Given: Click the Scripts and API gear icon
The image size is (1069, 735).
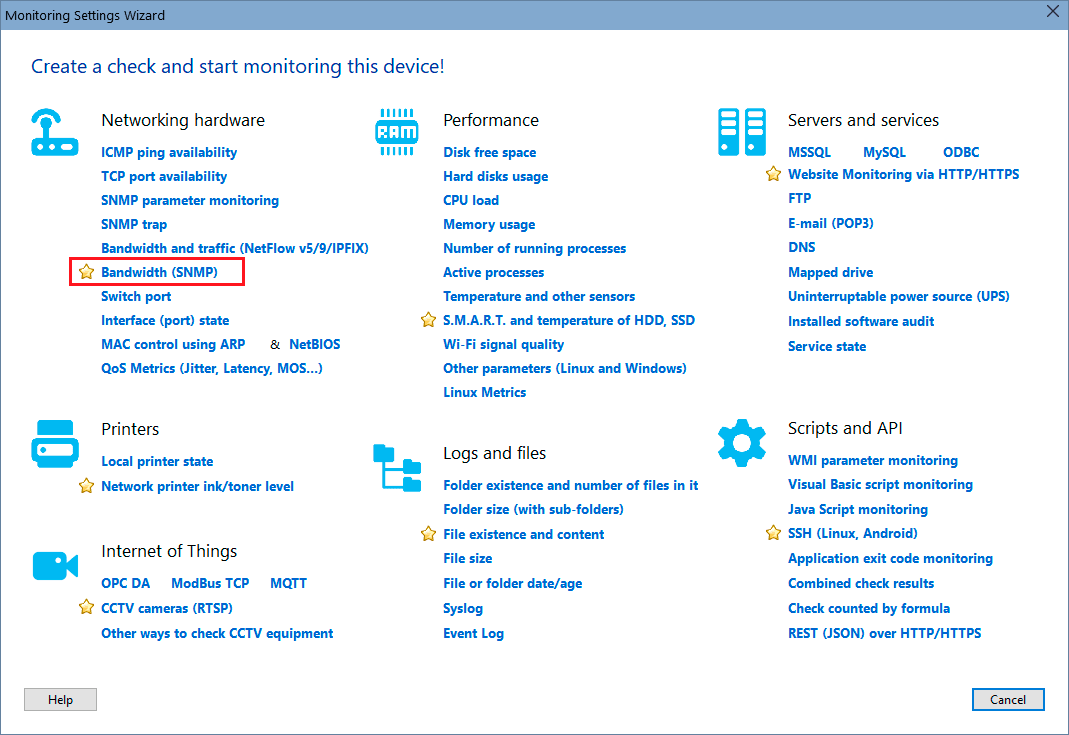Looking at the screenshot, I should (x=741, y=441).
